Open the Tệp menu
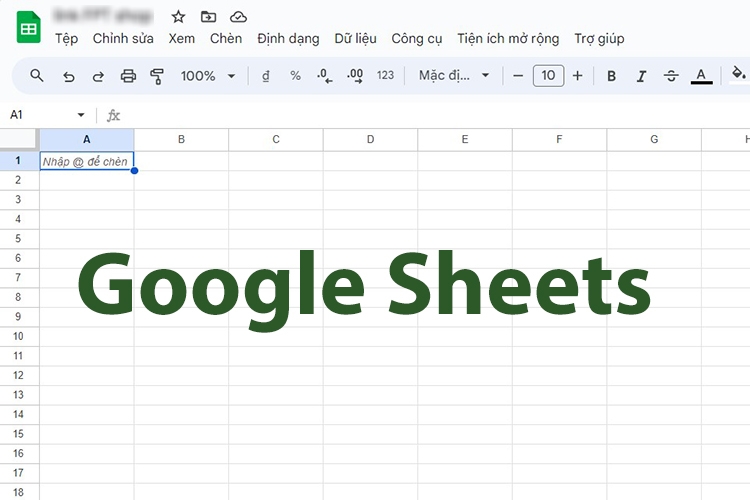The image size is (750, 500). [66, 39]
